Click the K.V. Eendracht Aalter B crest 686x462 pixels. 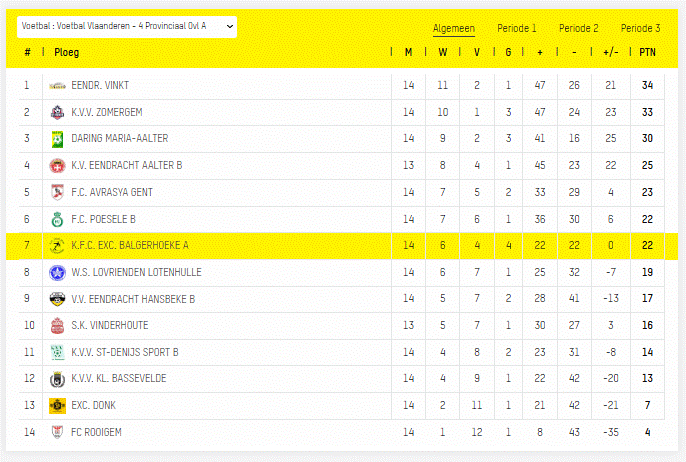click(x=57, y=166)
